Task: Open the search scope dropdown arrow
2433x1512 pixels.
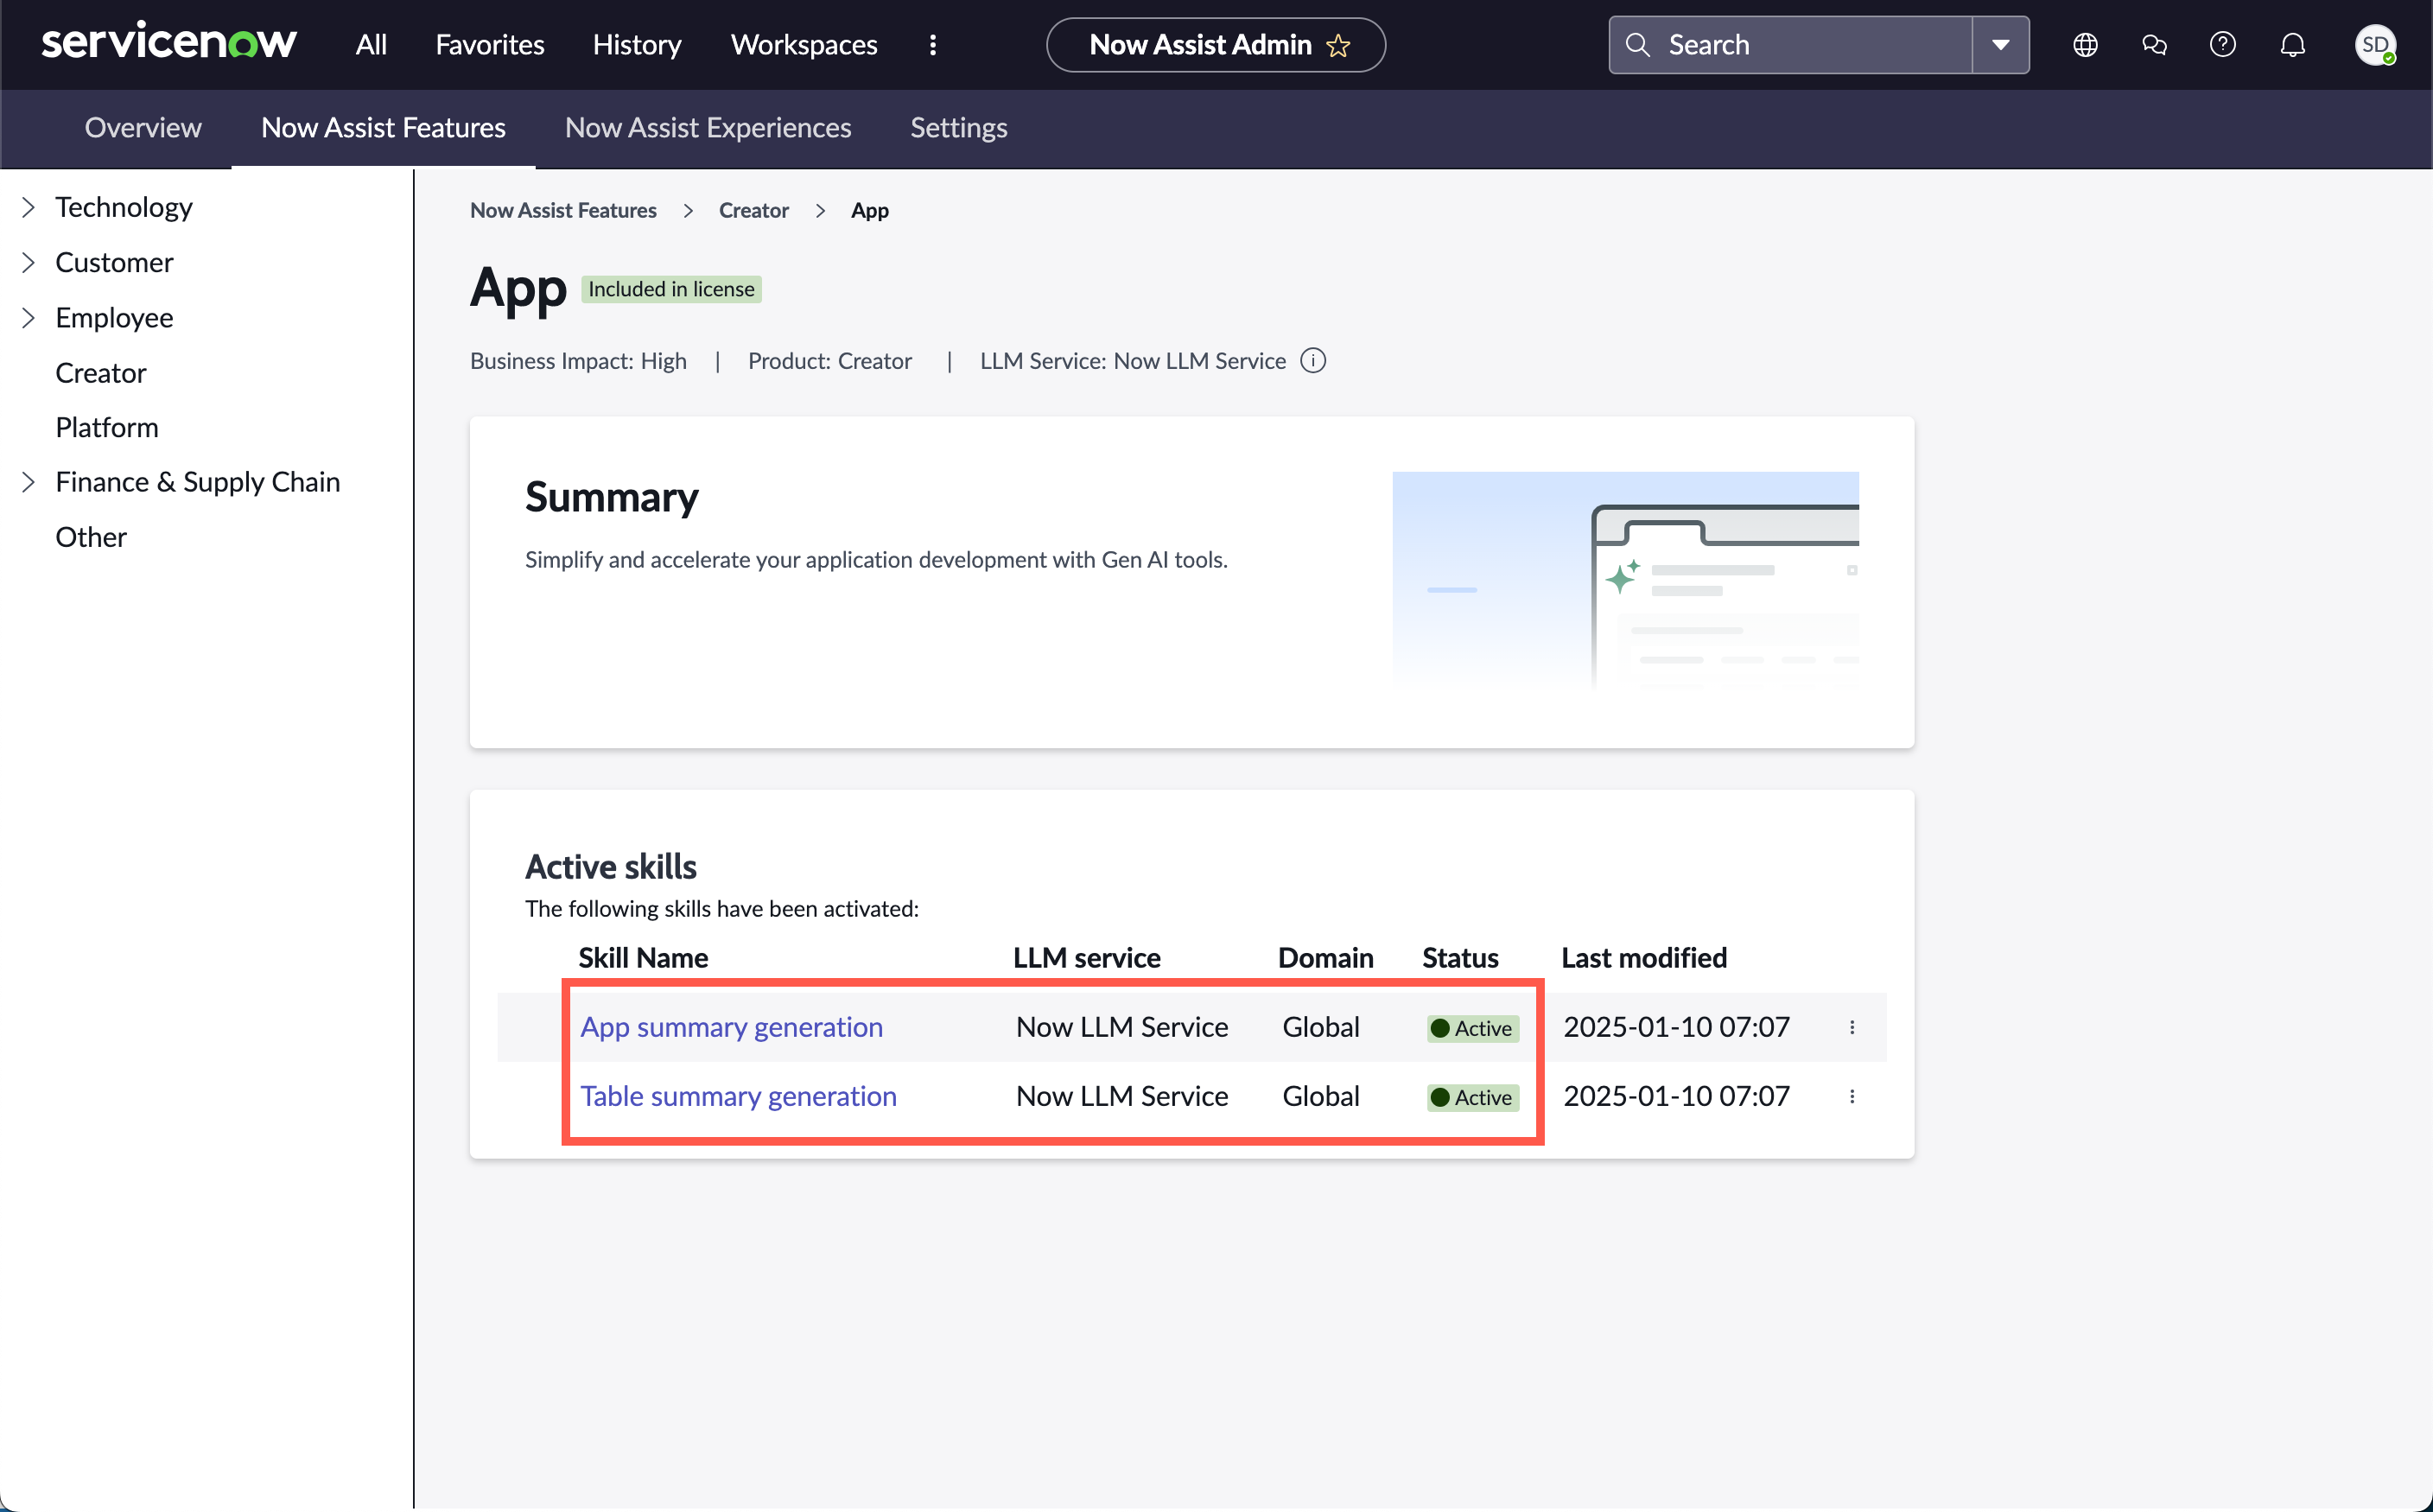Action: pos(2001,45)
